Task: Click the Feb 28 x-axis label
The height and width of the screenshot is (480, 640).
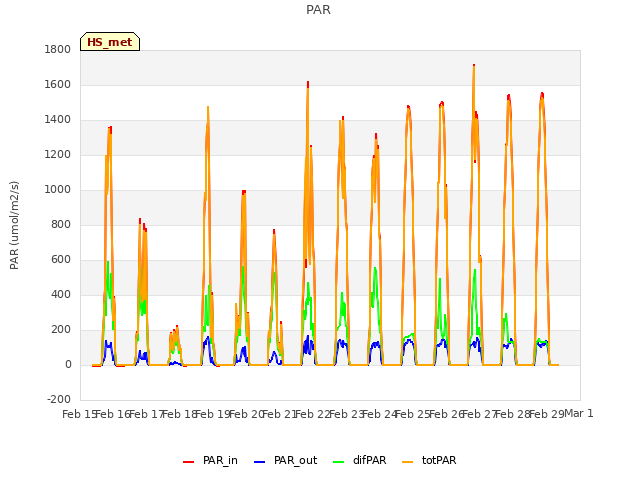Action: coord(513,414)
